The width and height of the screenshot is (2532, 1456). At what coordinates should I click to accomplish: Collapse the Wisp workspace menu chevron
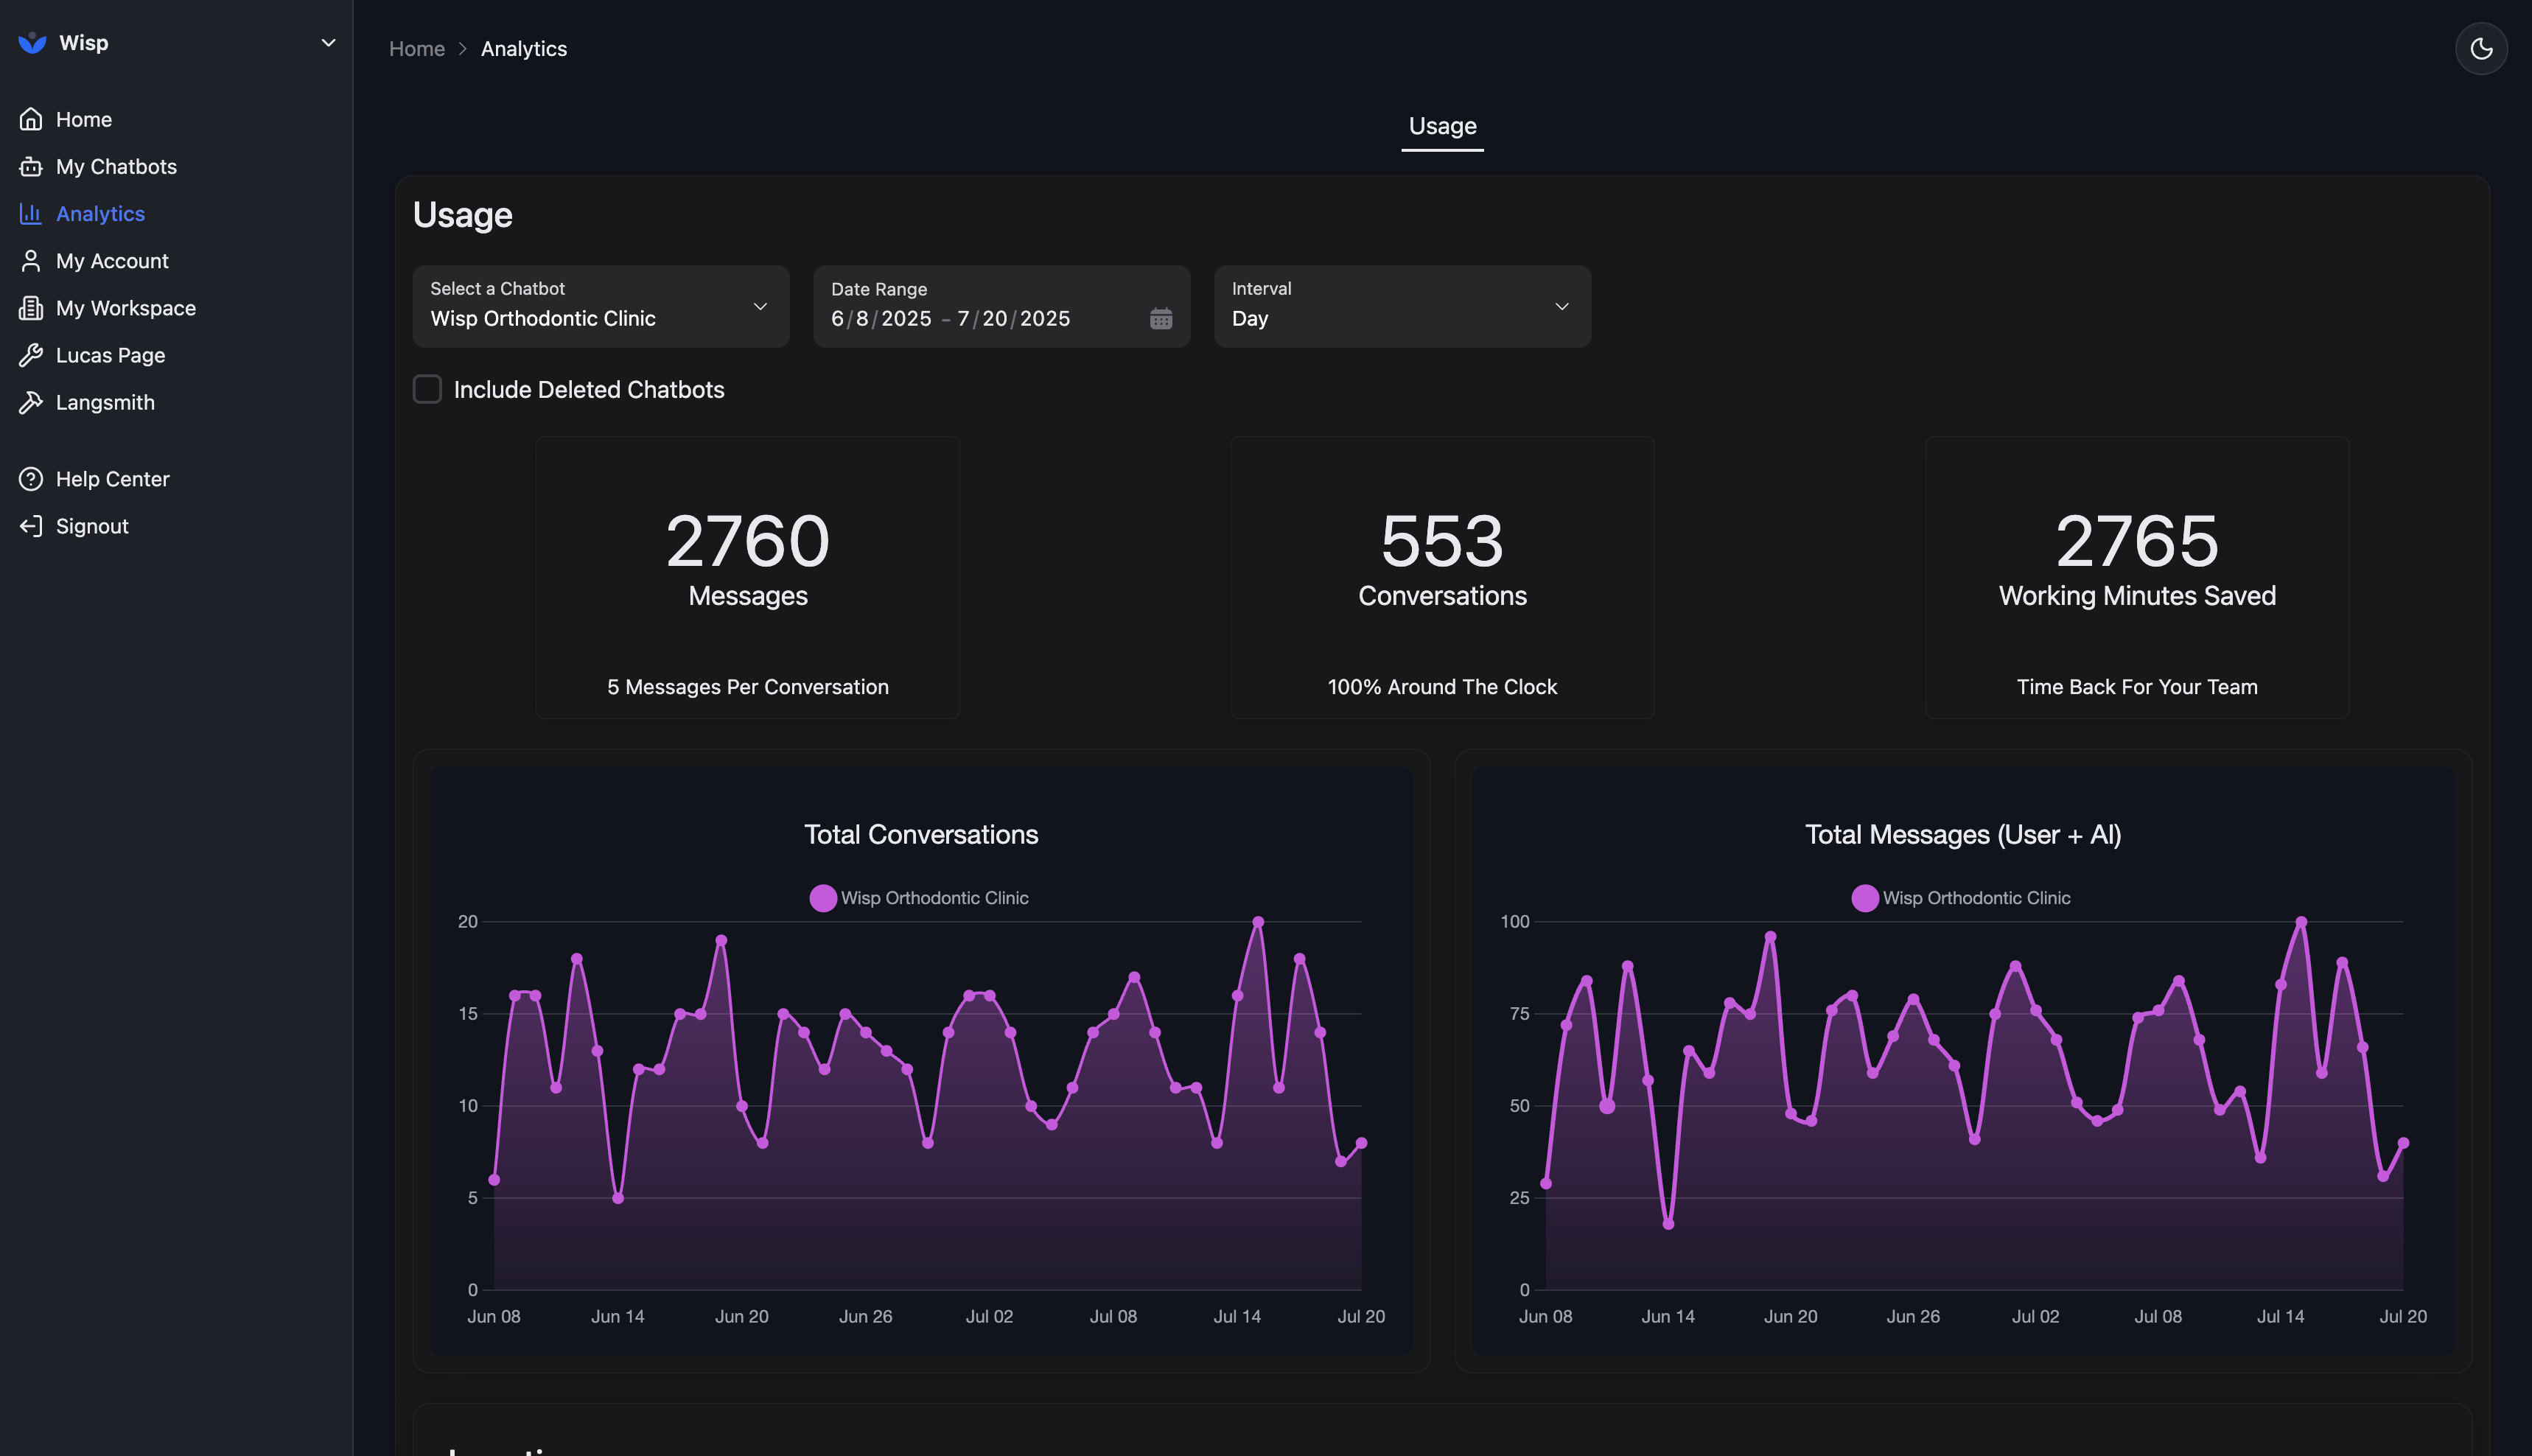coord(328,42)
